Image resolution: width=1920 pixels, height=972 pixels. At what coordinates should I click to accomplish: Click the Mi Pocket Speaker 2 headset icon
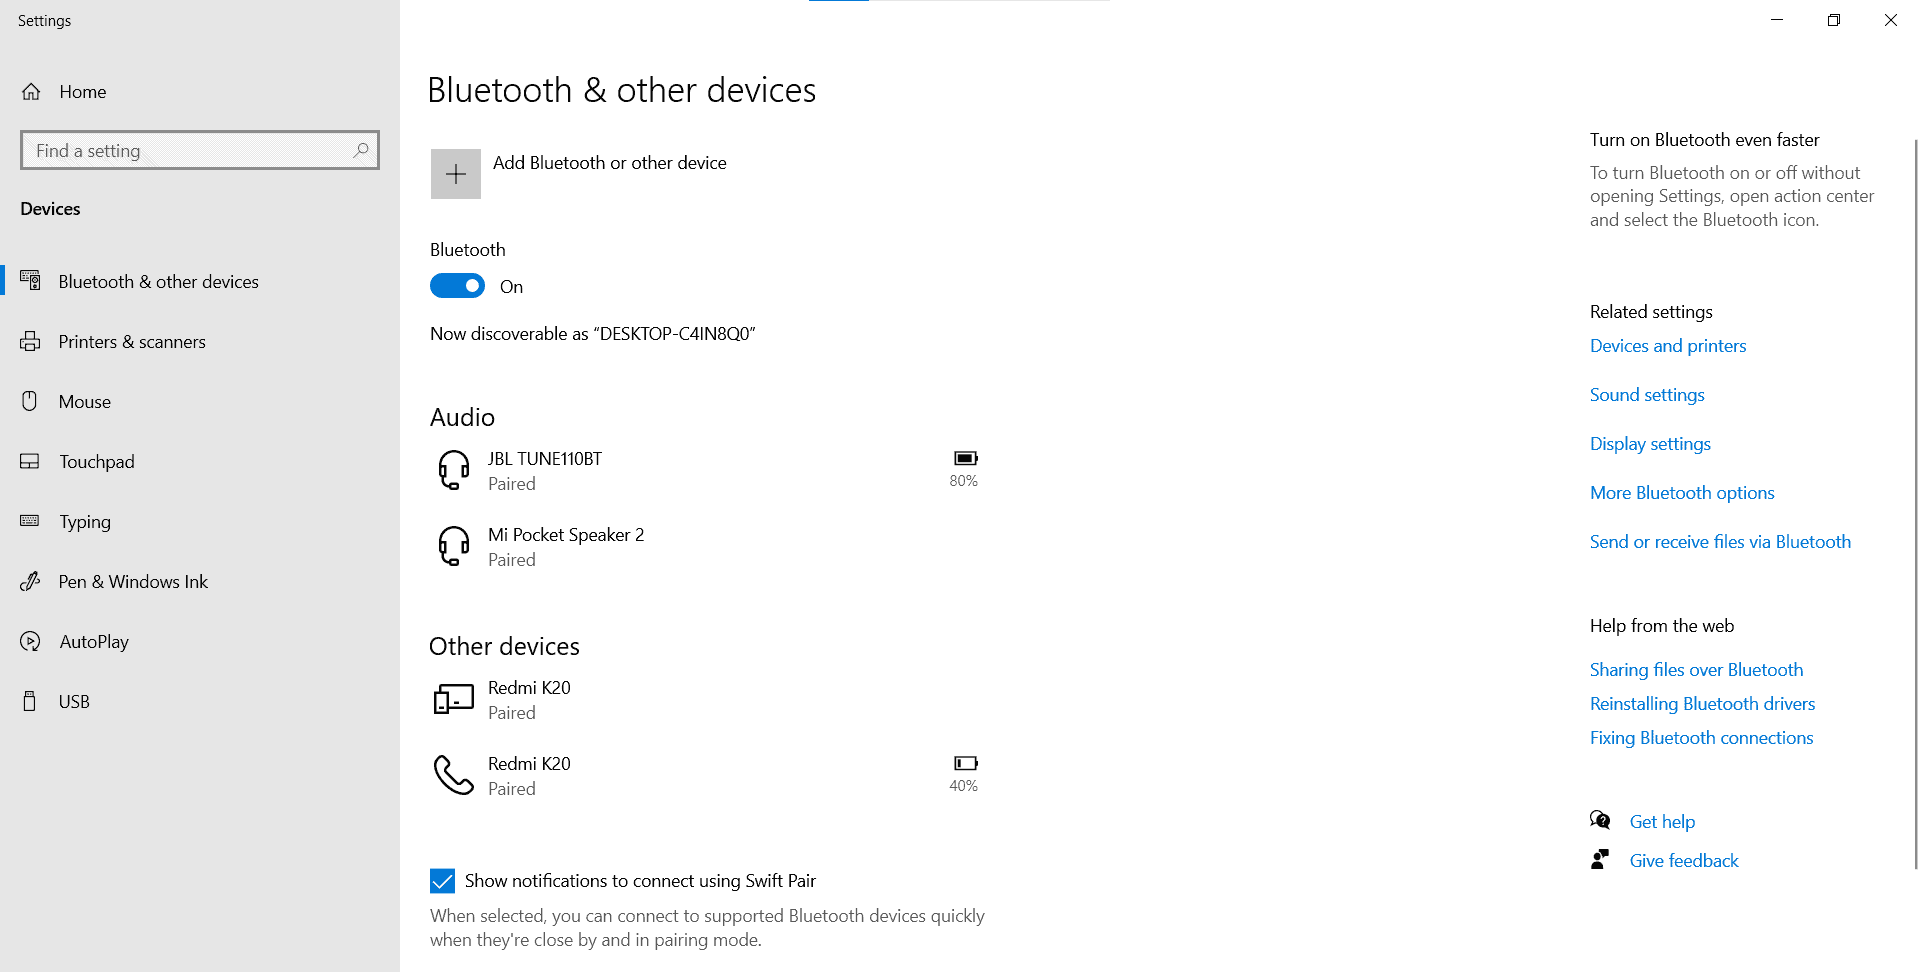coord(454,546)
